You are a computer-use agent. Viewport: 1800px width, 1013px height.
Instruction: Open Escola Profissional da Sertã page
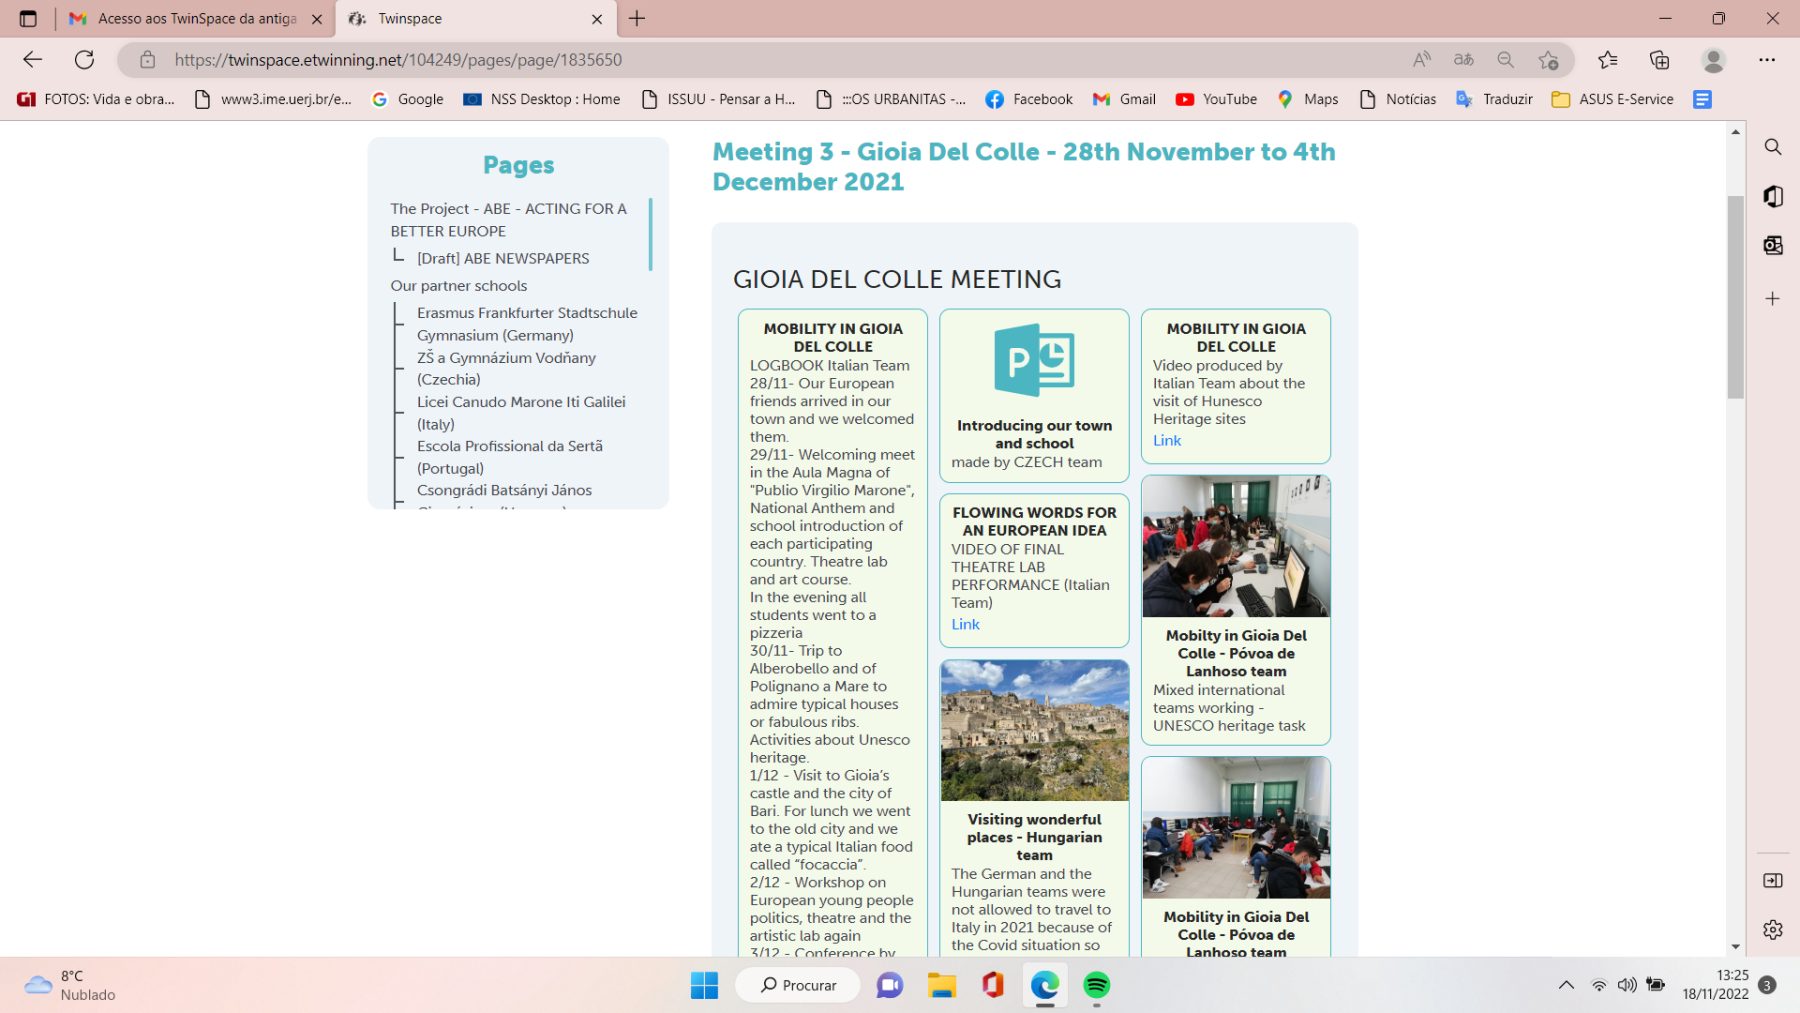[510, 456]
